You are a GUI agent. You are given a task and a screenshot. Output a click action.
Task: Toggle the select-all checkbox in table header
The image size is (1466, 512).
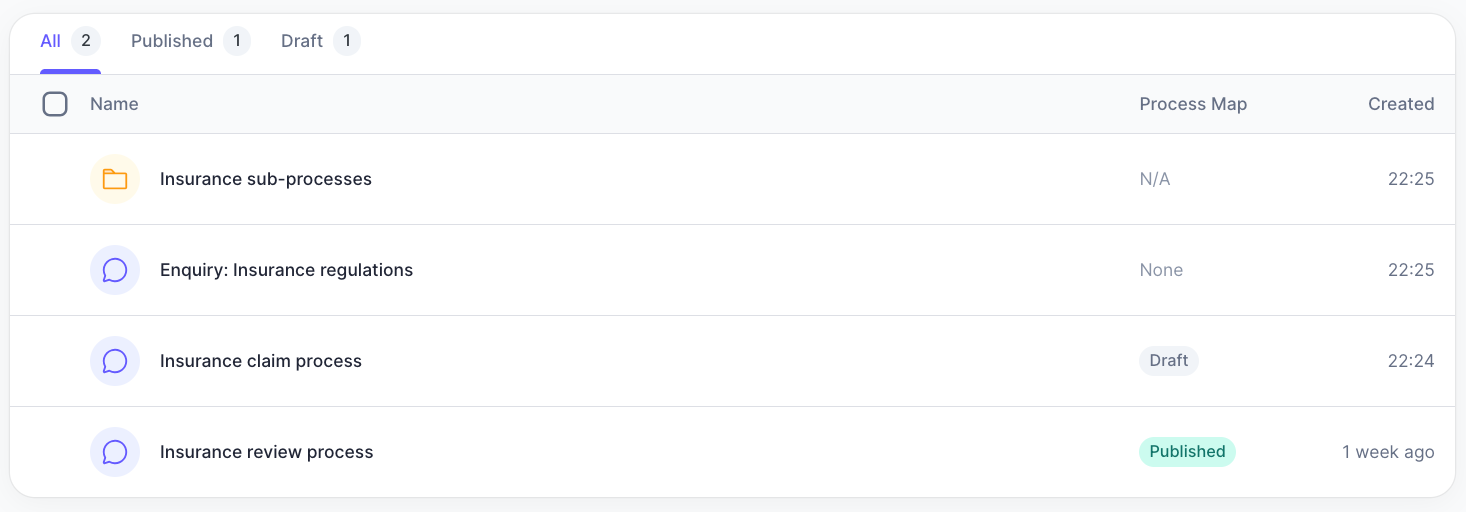click(55, 104)
